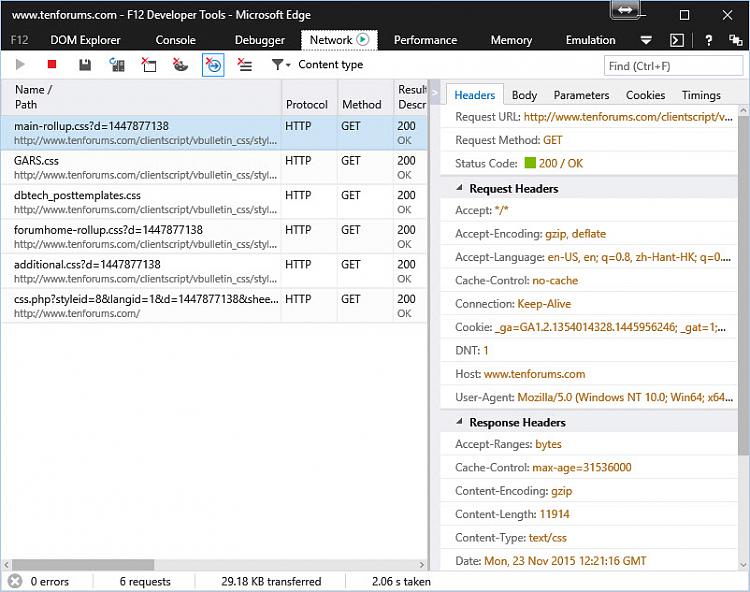Open the Parameters details tab
The height and width of the screenshot is (592, 750).
581,95
